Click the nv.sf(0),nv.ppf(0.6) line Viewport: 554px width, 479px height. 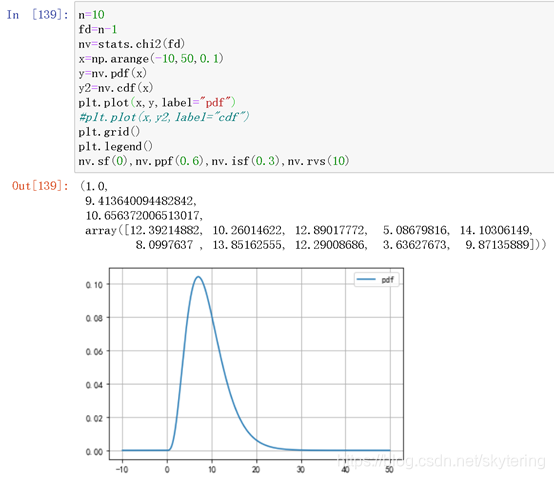214,161
